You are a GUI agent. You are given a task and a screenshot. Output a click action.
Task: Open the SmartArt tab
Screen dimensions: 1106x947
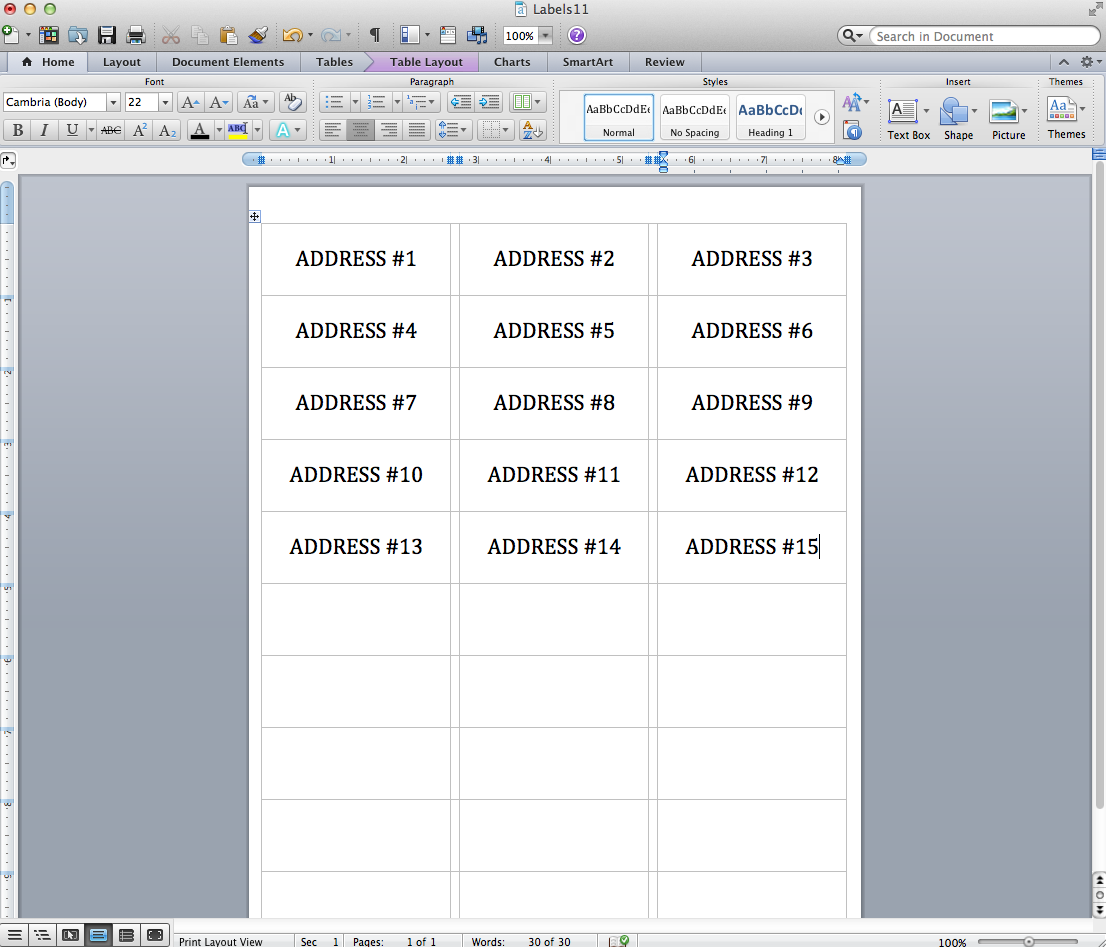pyautogui.click(x=588, y=62)
